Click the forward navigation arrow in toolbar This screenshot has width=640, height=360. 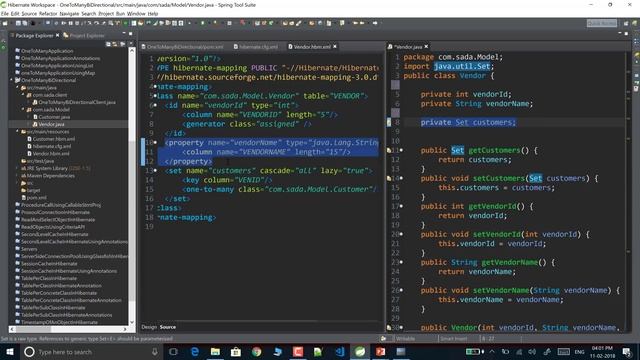point(375,23)
